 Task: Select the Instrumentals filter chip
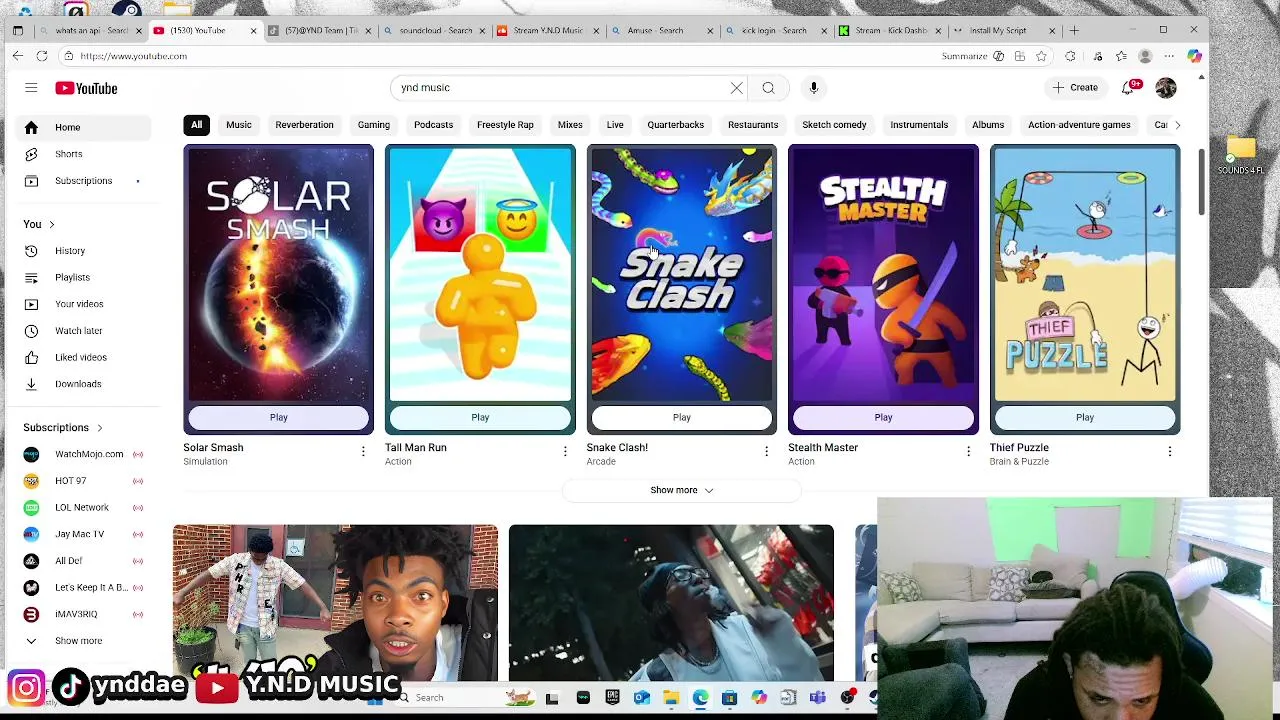click(x=919, y=125)
